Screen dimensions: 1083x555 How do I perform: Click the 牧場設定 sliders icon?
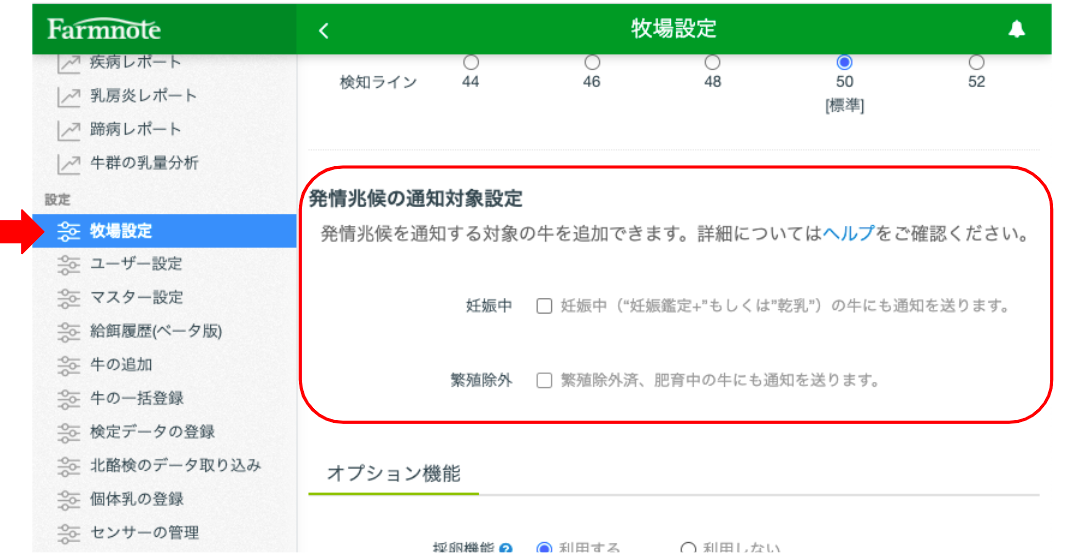(68, 231)
